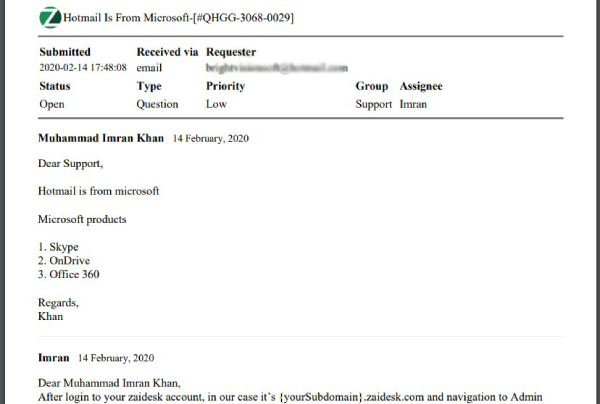The height and width of the screenshot is (404, 600).
Task: Click the 'email' received-via value
Action: click(149, 68)
